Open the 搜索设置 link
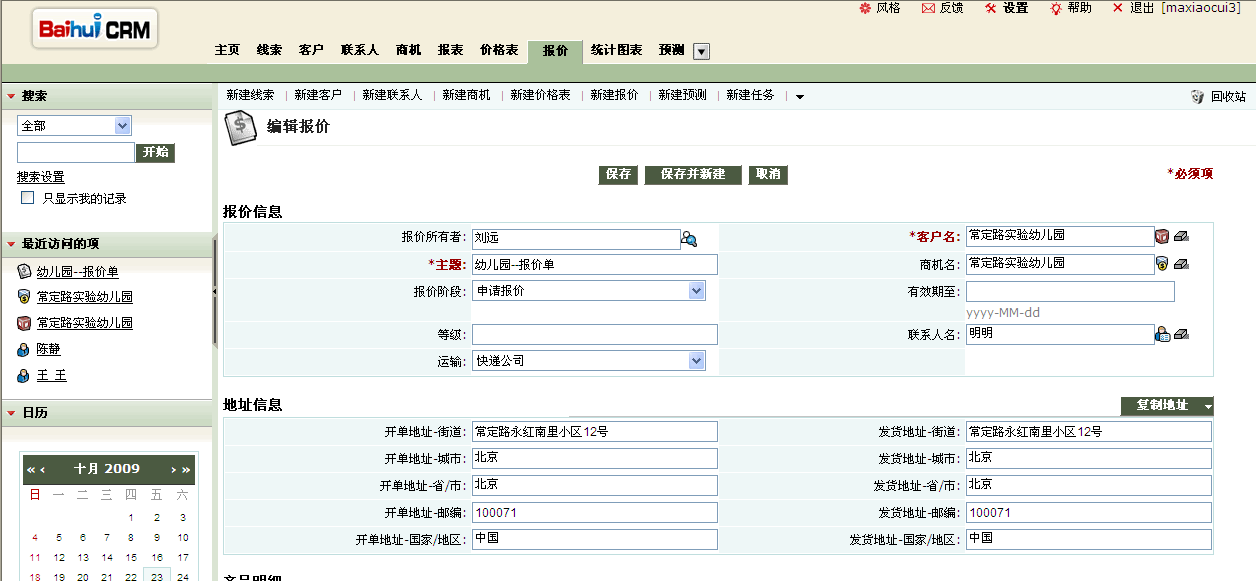This screenshot has width=1256, height=581. pos(41,177)
